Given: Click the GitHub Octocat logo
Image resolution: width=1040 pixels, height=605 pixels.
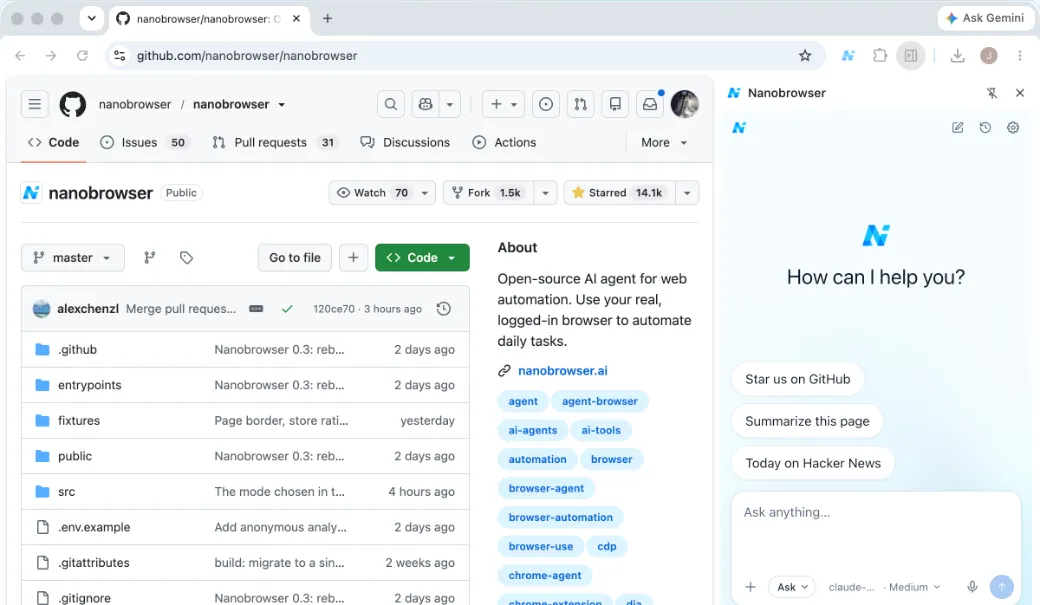Looking at the screenshot, I should pos(73,104).
